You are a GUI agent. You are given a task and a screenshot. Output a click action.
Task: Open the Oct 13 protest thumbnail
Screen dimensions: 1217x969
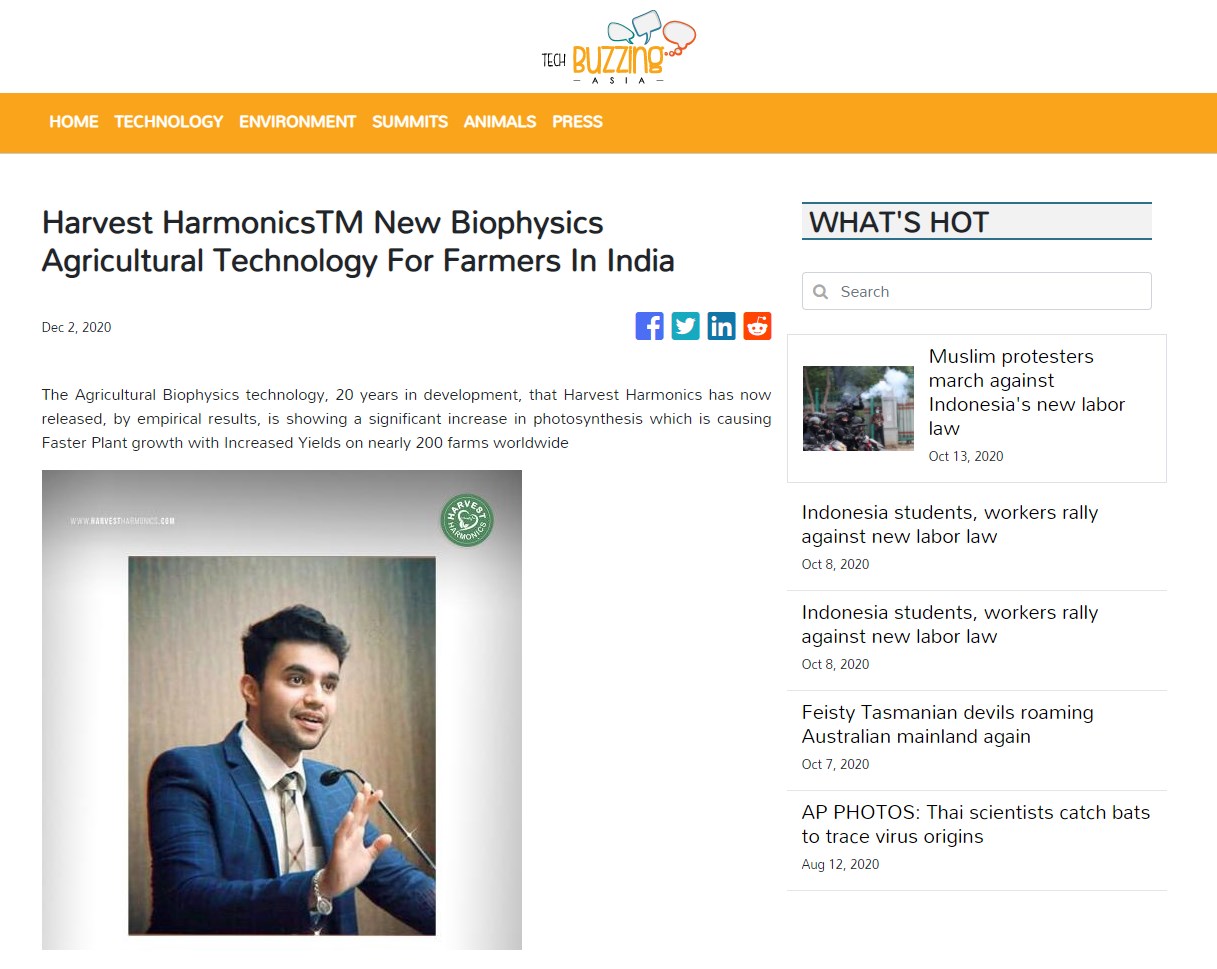(x=858, y=408)
